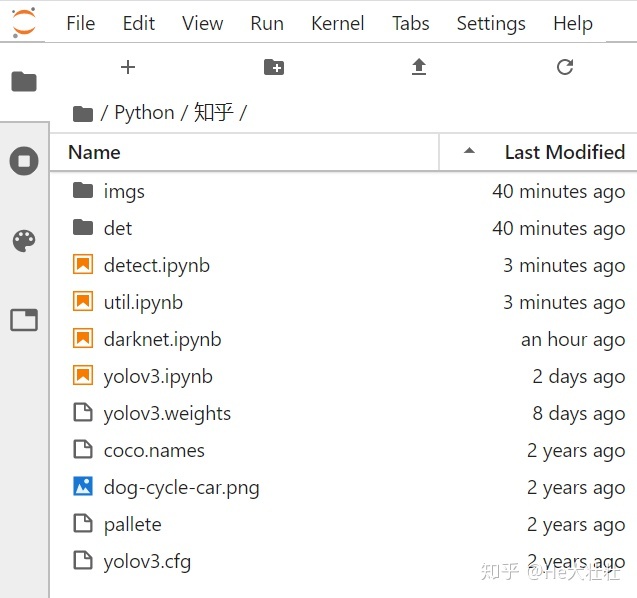Create a new folder with toolbar icon
This screenshot has width=637, height=598.
click(x=274, y=67)
